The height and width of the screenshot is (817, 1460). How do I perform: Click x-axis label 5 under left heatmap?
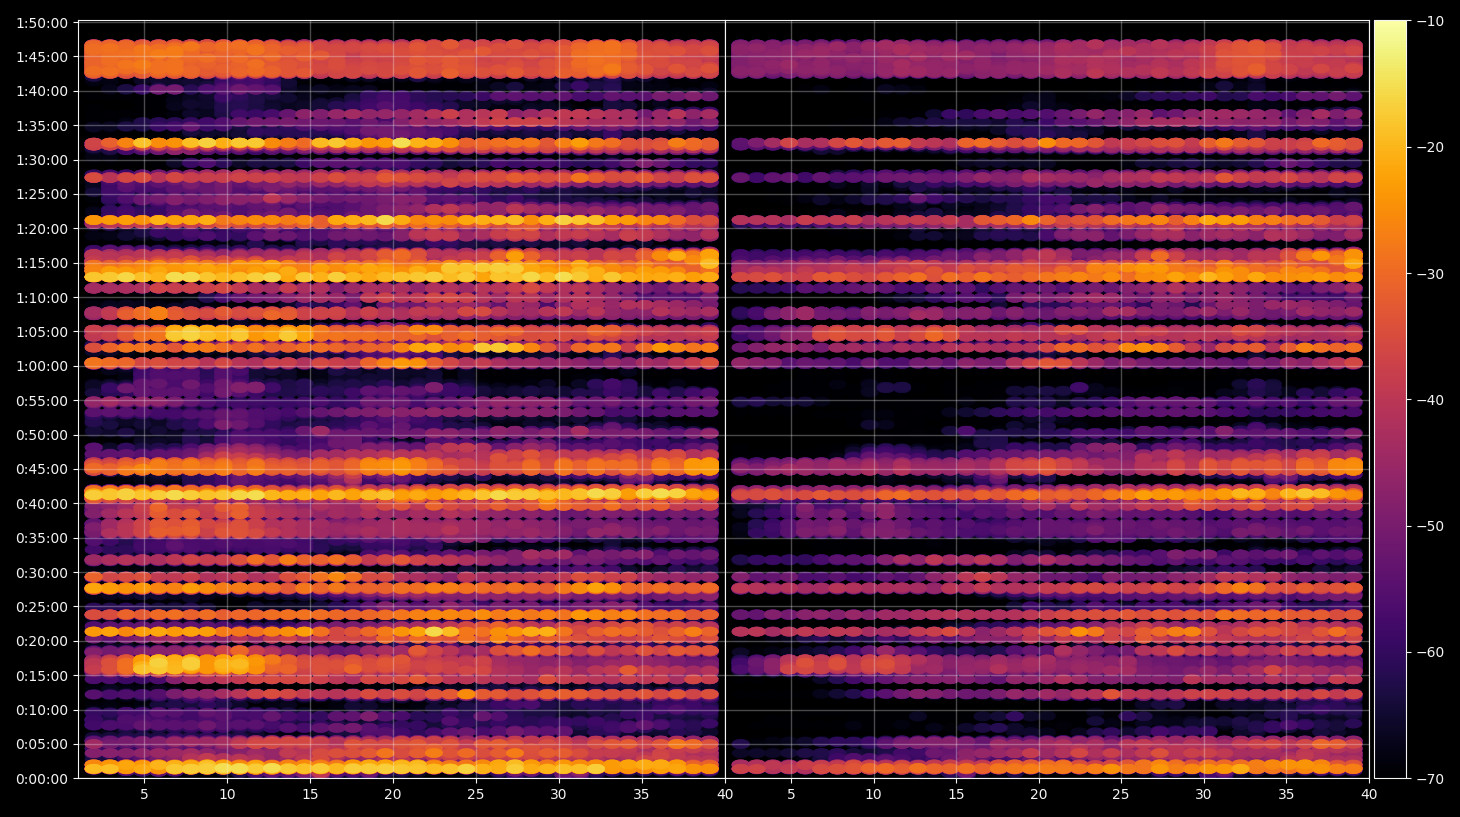coord(144,795)
